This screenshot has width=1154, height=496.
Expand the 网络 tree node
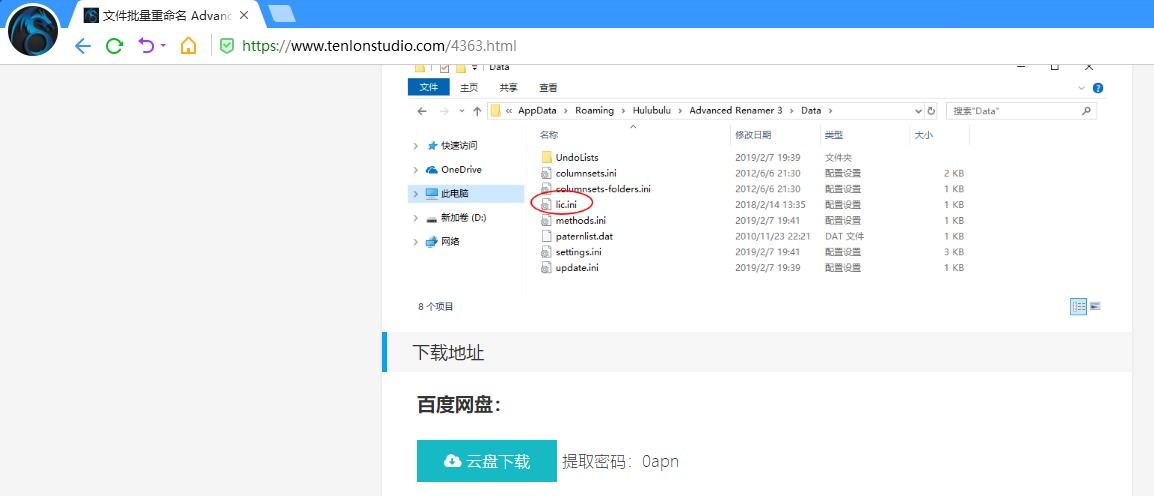(416, 241)
